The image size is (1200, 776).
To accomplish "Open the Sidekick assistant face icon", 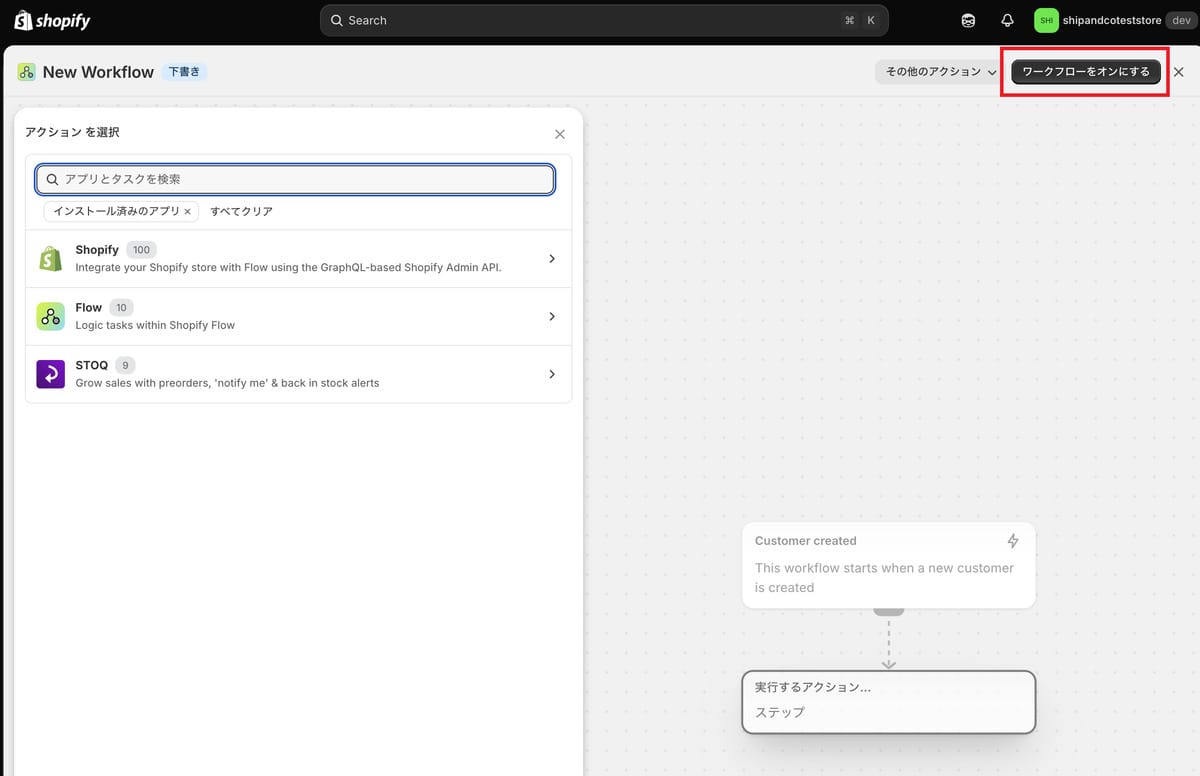I will point(968,20).
